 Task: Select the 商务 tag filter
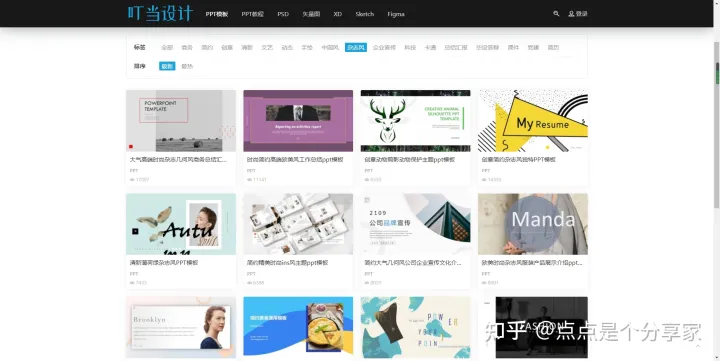pos(187,47)
